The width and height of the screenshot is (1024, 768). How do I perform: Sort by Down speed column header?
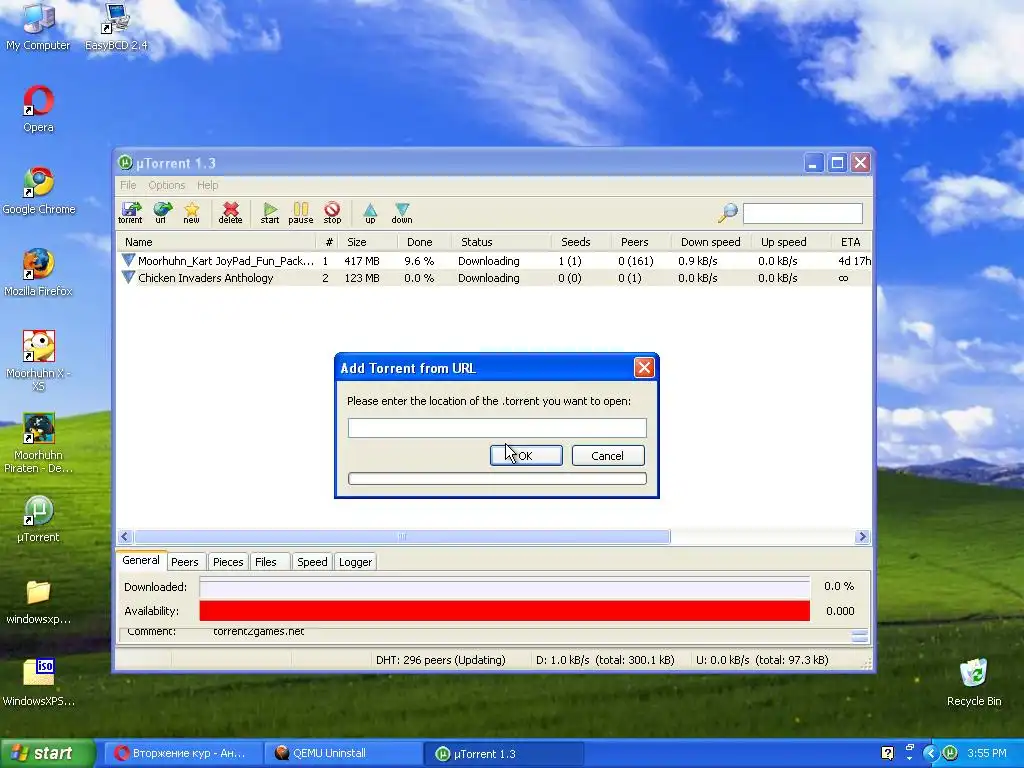click(x=711, y=242)
